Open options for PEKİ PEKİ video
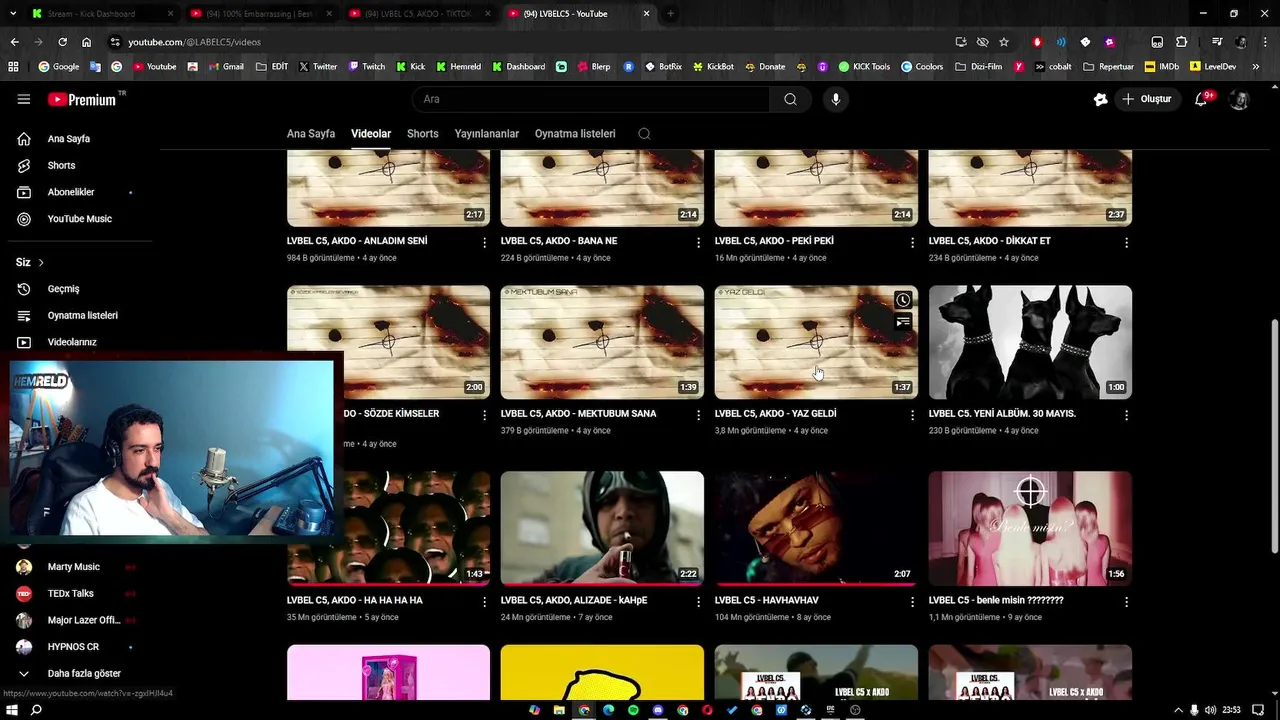This screenshot has height=720, width=1280. pyautogui.click(x=912, y=242)
